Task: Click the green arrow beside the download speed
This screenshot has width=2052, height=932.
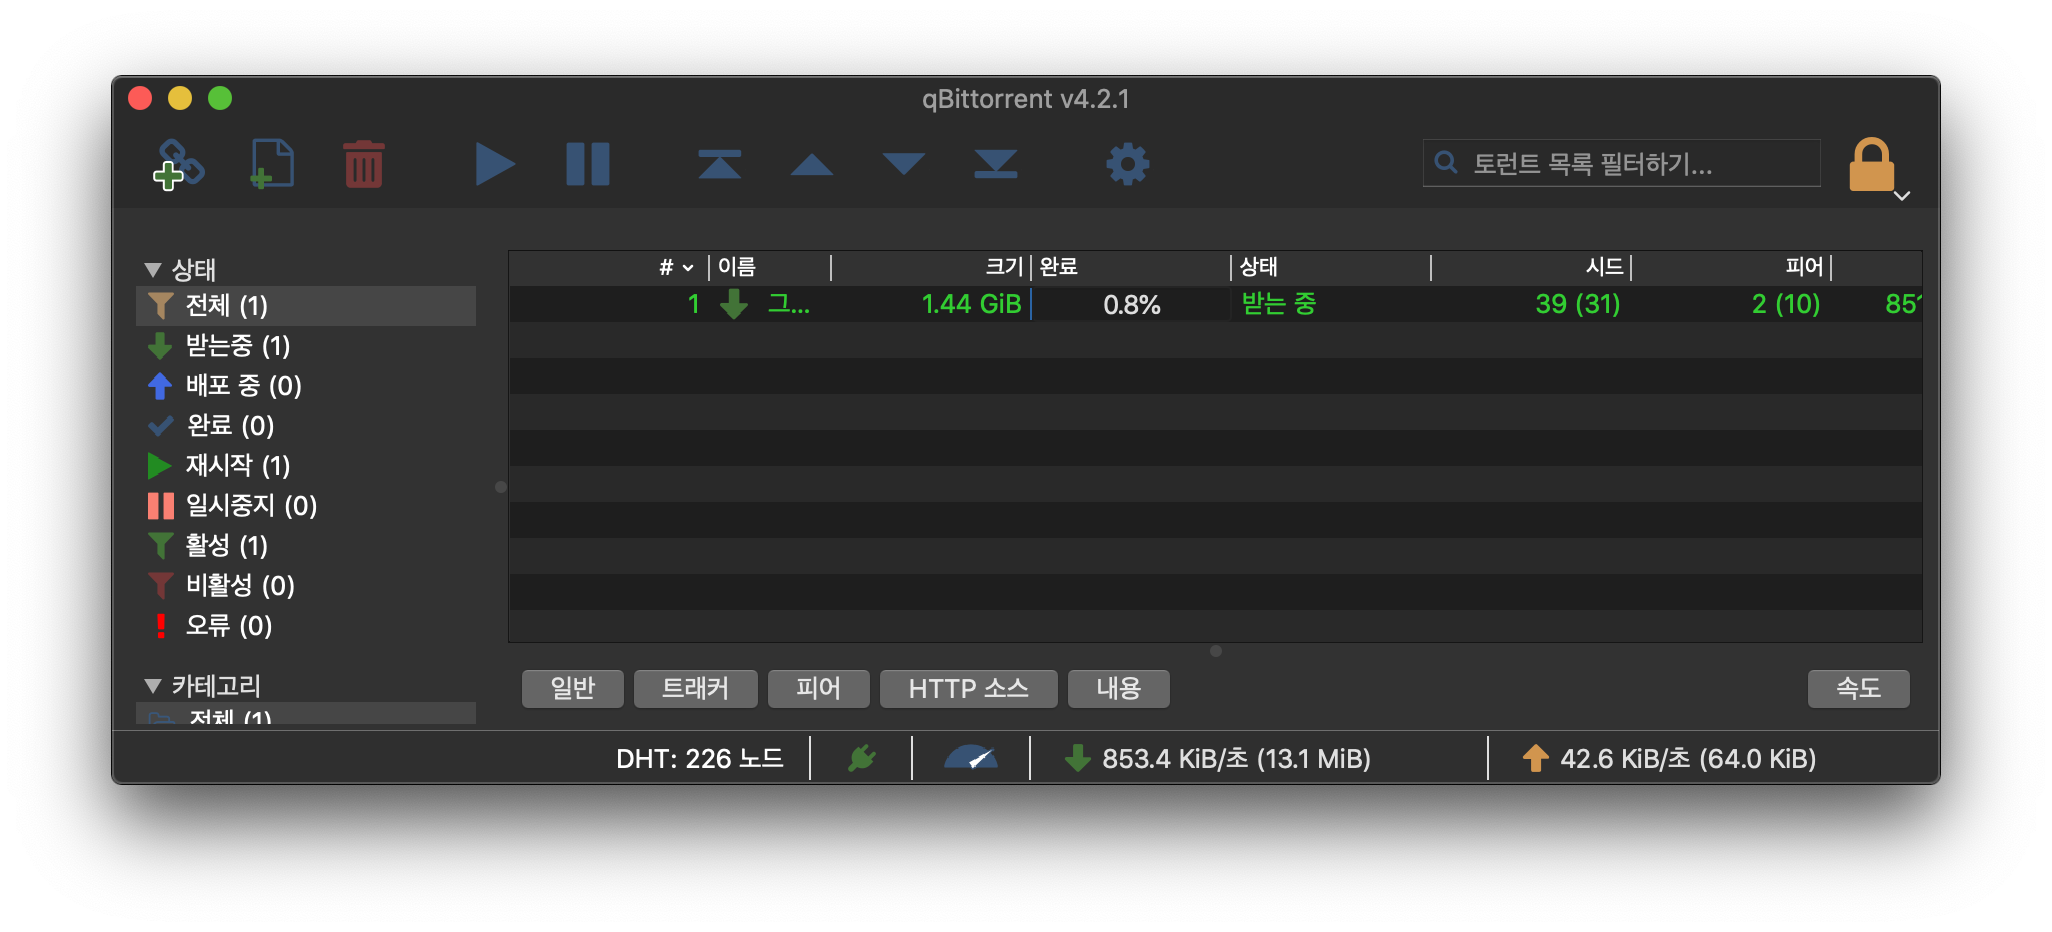Action: pyautogui.click(x=1077, y=759)
